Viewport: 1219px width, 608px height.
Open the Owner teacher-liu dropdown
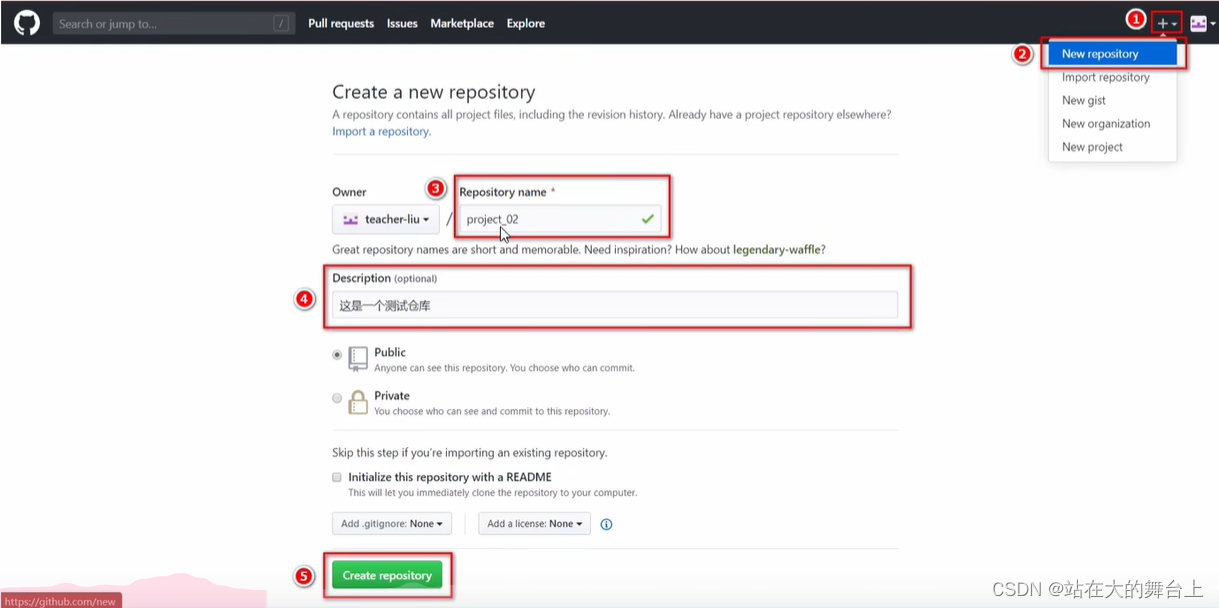click(386, 219)
